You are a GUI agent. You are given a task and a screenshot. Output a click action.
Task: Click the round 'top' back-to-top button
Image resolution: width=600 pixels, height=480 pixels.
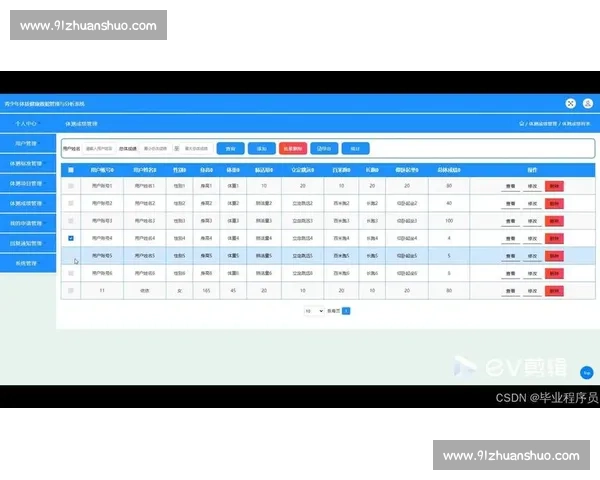587,372
